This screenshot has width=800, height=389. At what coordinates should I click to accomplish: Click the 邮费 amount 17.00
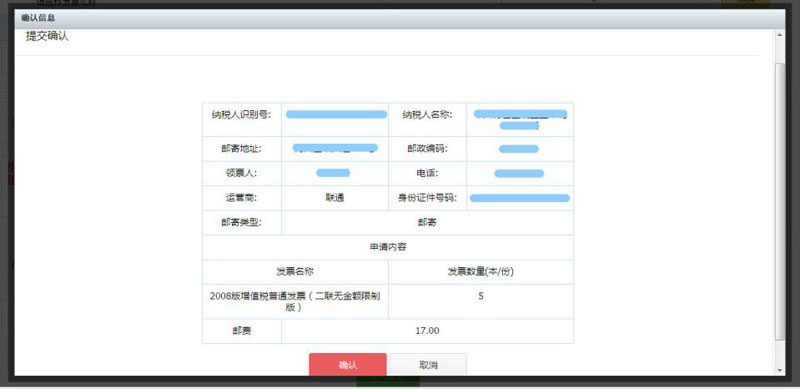(427, 331)
